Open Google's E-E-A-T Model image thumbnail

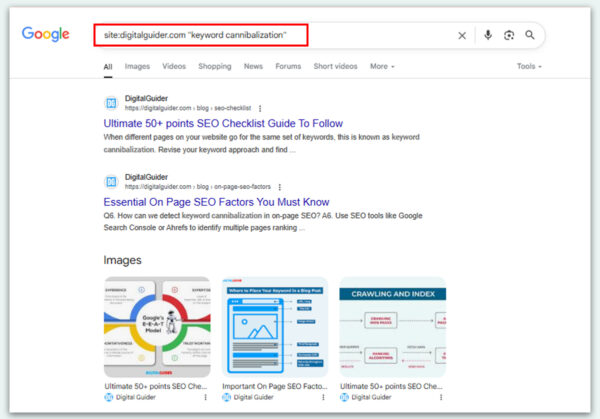coord(157,327)
